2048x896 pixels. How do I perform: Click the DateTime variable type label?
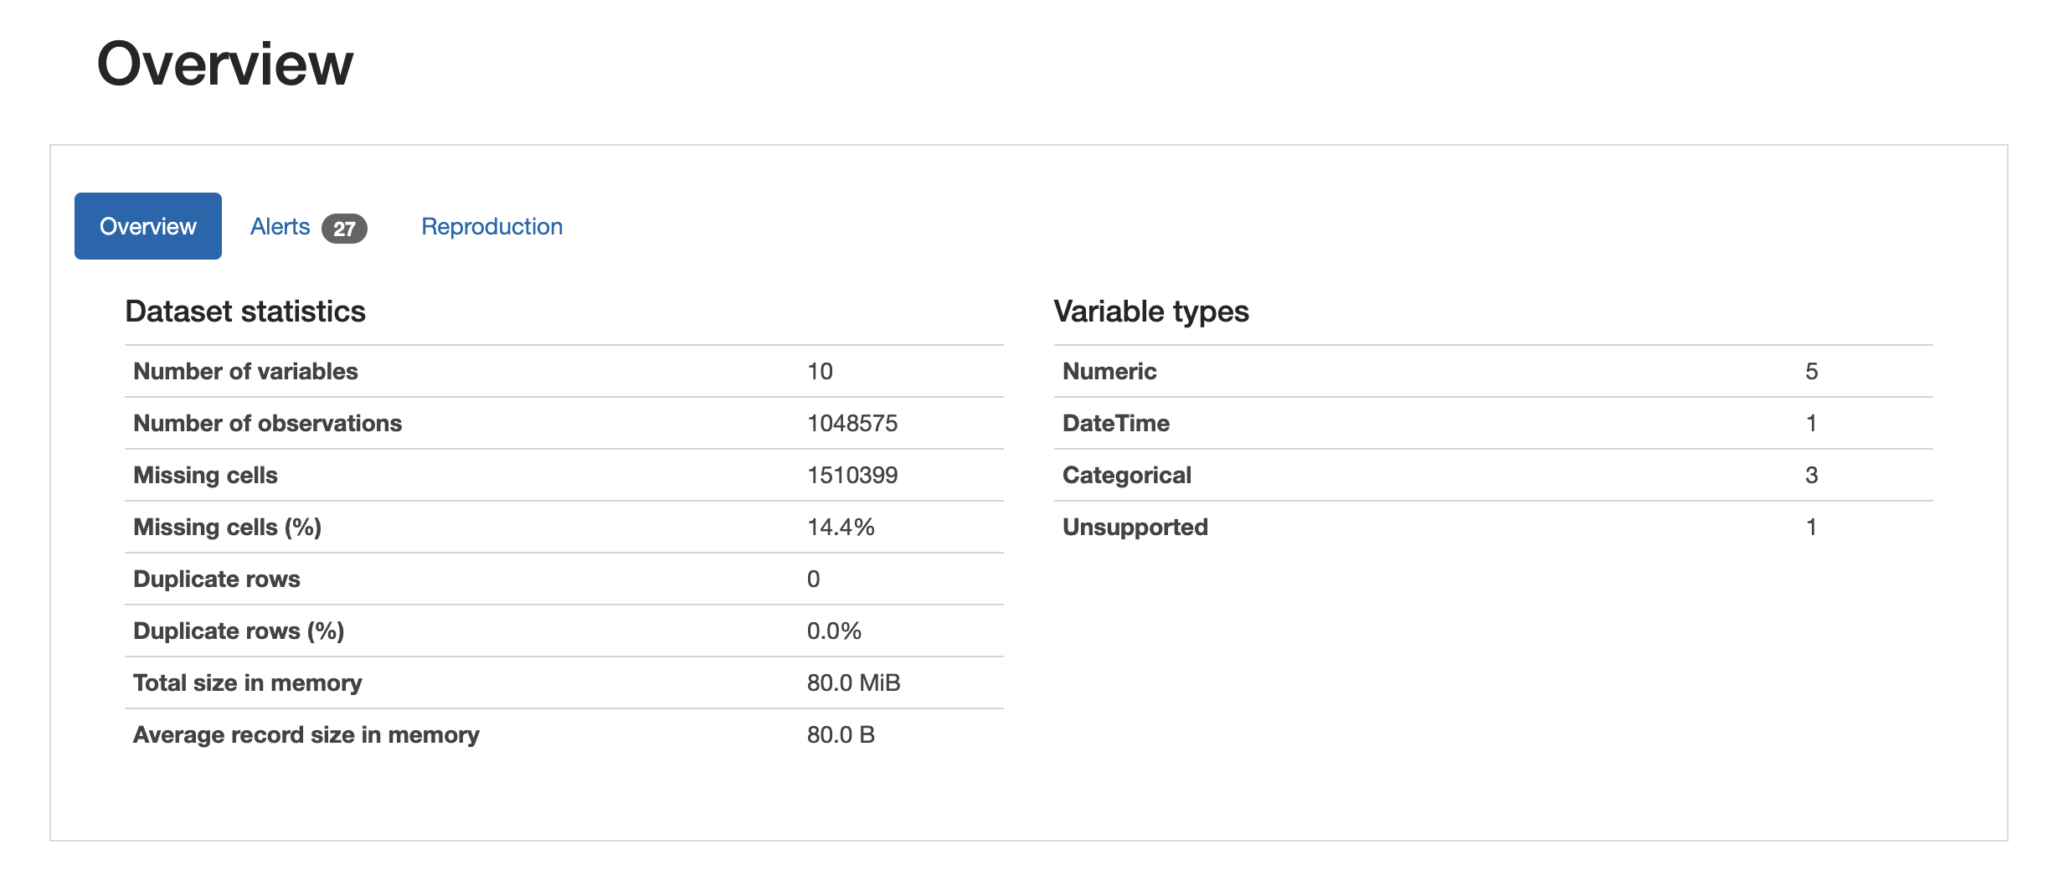coord(1115,424)
